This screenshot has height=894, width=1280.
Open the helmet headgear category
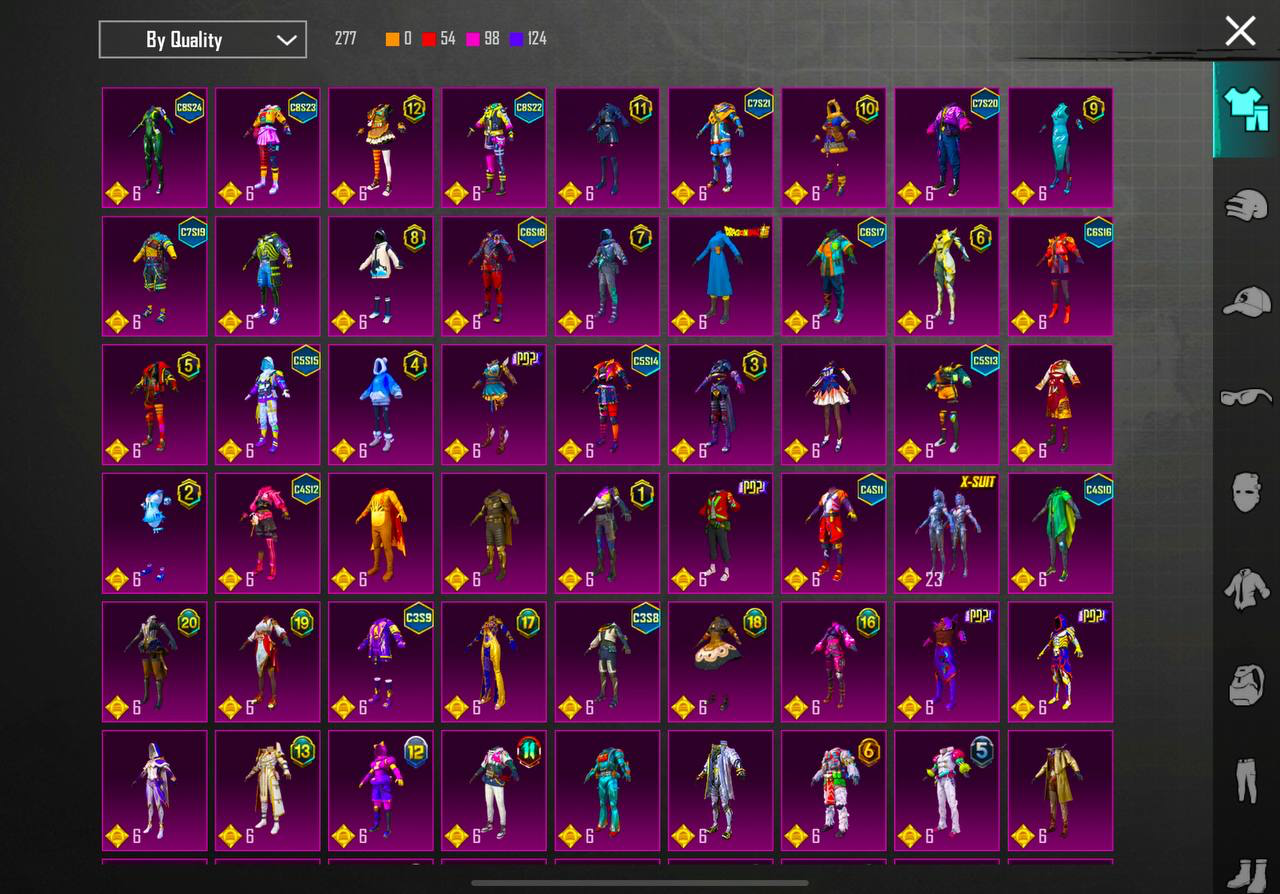point(1246,205)
